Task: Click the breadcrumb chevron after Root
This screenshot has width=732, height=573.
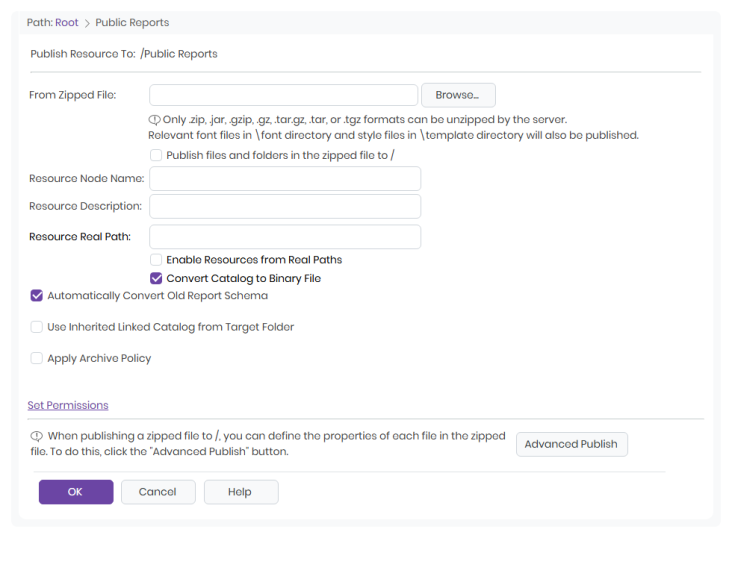Action: coord(87,23)
